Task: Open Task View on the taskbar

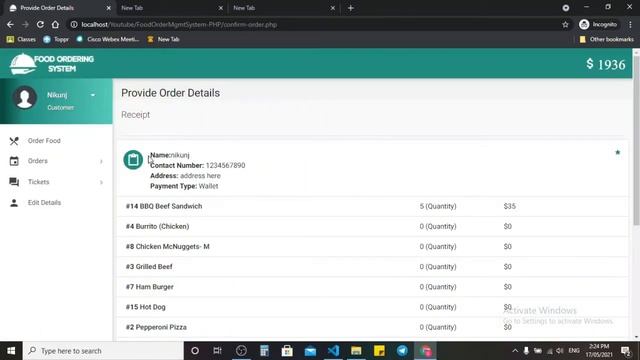Action: 218,351
